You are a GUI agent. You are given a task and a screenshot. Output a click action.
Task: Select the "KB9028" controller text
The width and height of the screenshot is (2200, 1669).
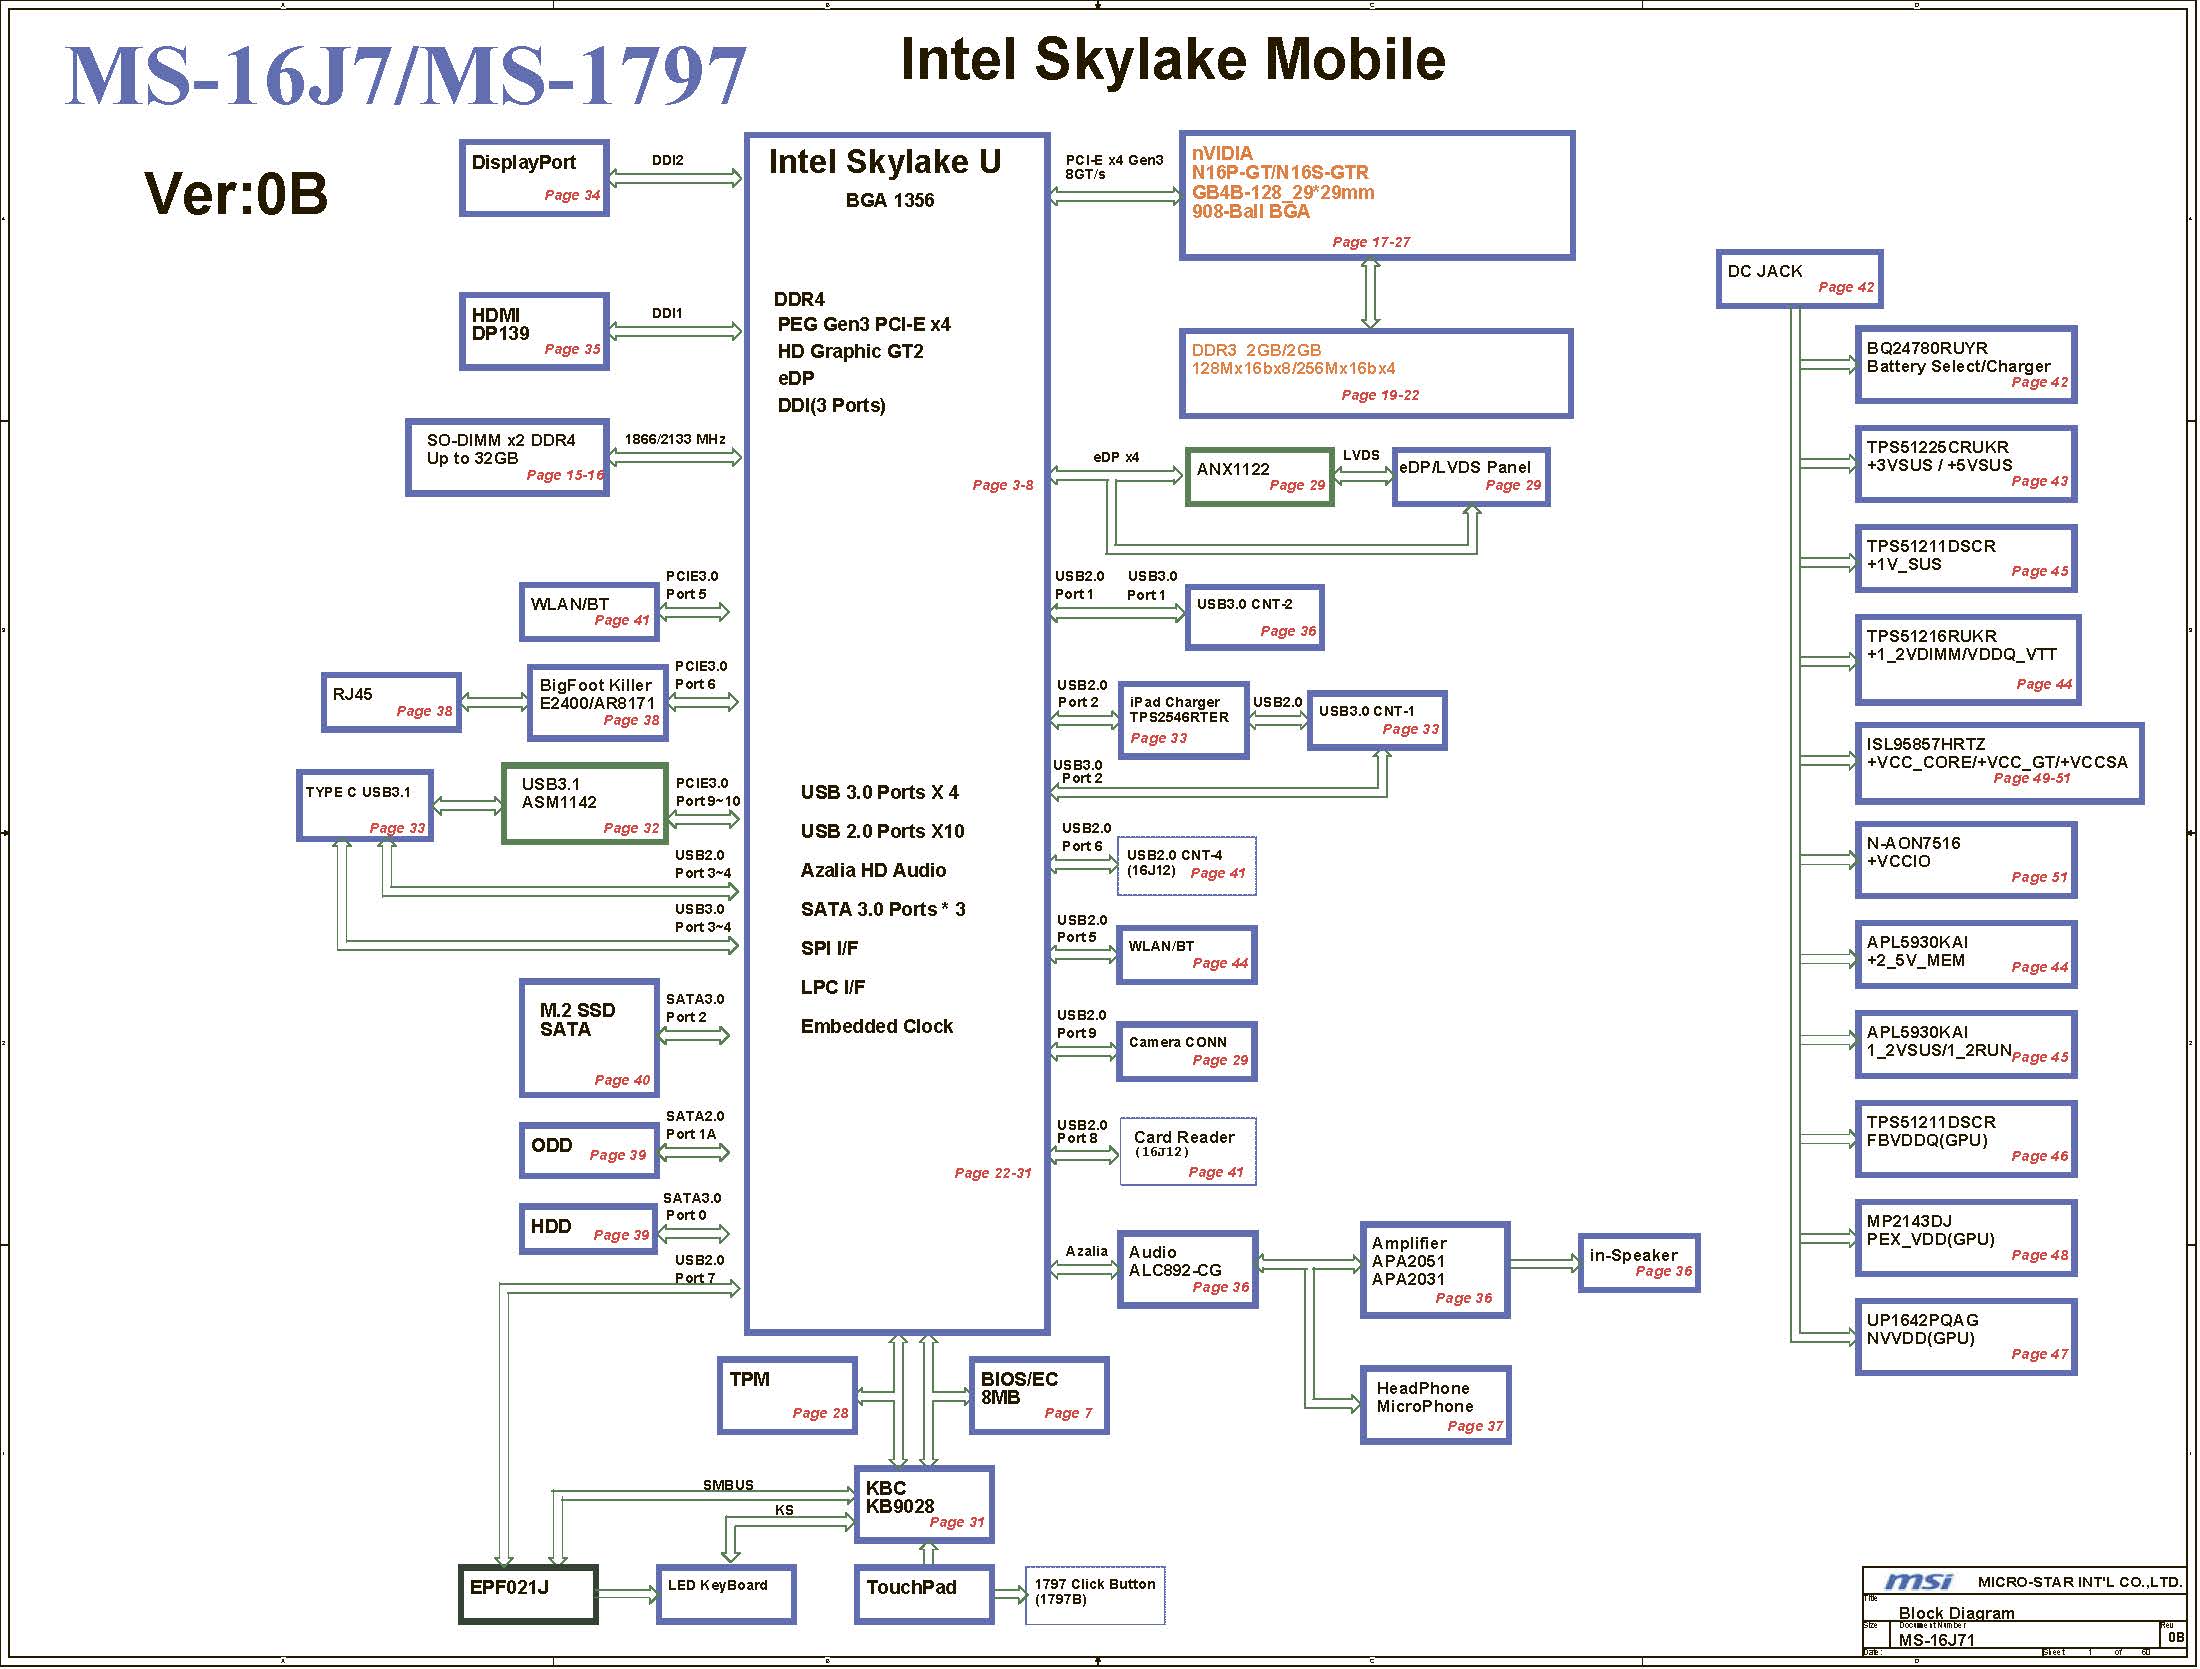tap(900, 1506)
